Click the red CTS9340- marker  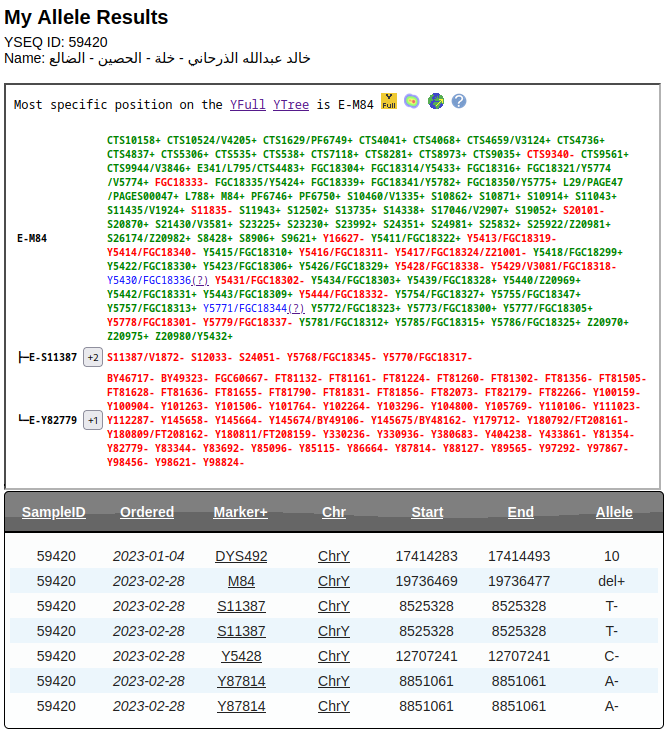(550, 154)
